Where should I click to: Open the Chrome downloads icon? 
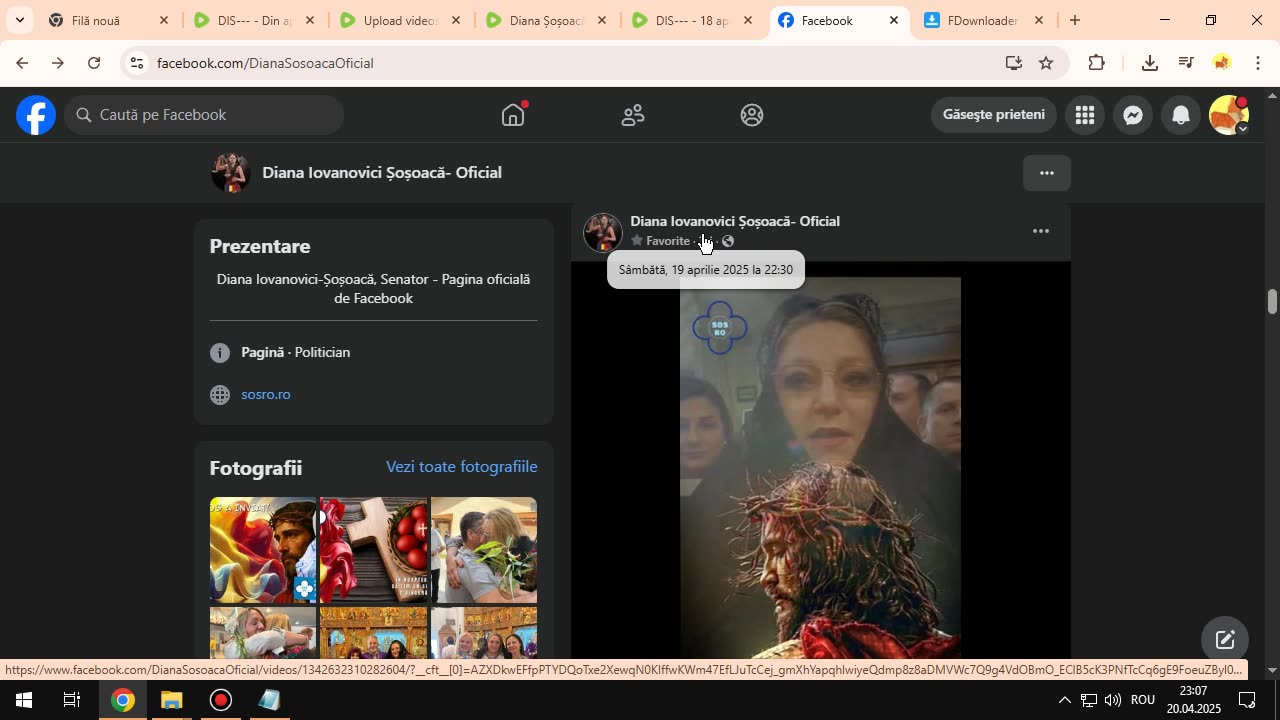point(1150,63)
